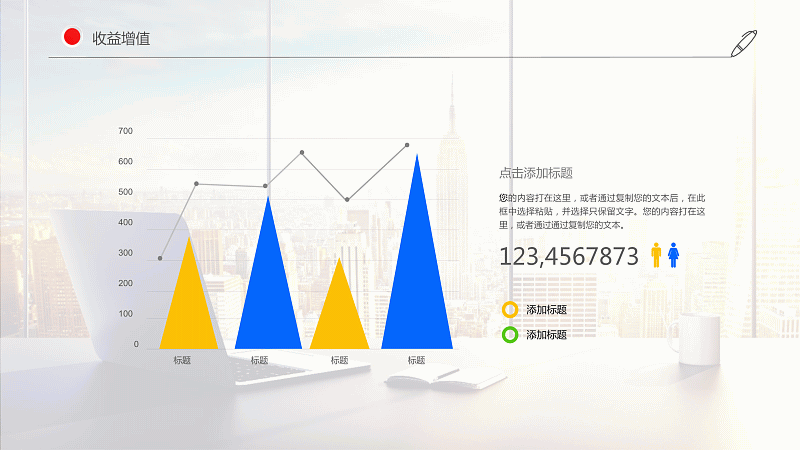Click the first blue triangle in the chart
Image resolution: width=800 pixels, height=450 pixels.
coord(268,291)
